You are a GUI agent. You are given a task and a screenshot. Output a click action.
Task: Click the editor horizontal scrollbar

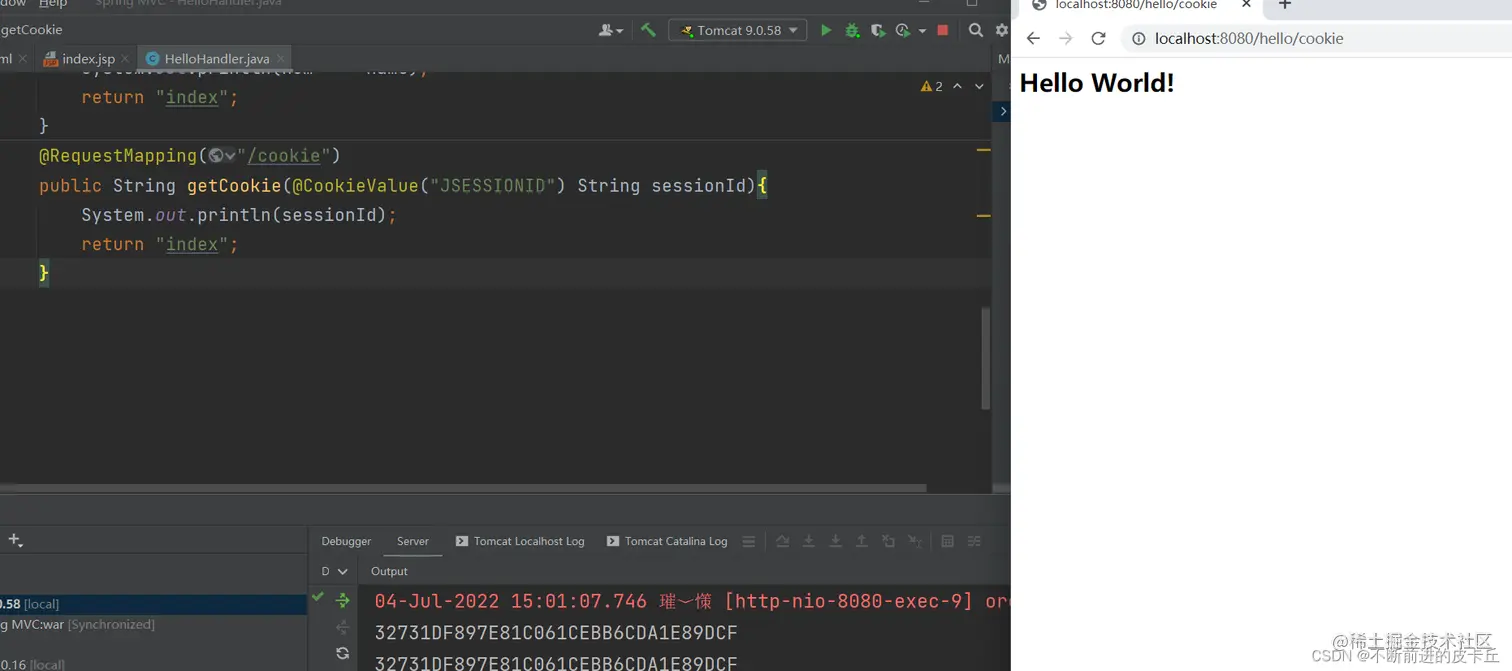click(x=462, y=488)
